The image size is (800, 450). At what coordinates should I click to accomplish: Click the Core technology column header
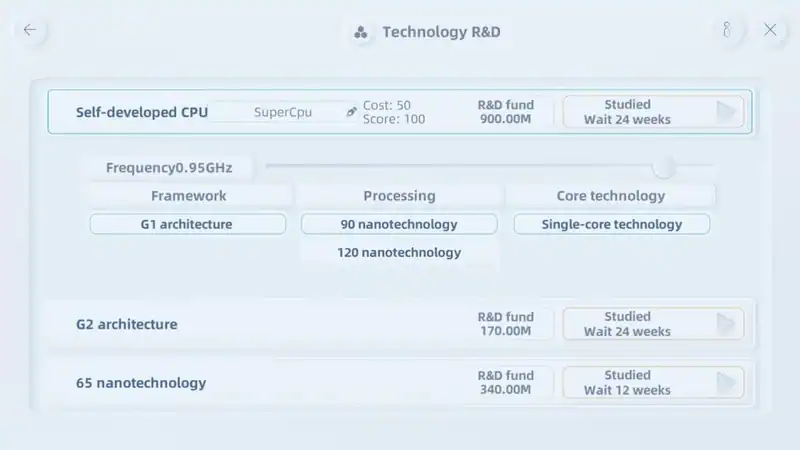click(x=611, y=195)
